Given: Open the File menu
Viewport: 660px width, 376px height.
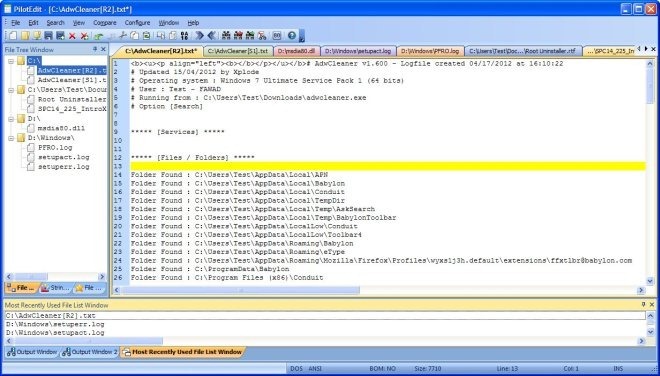Looking at the screenshot, I should 15,23.
